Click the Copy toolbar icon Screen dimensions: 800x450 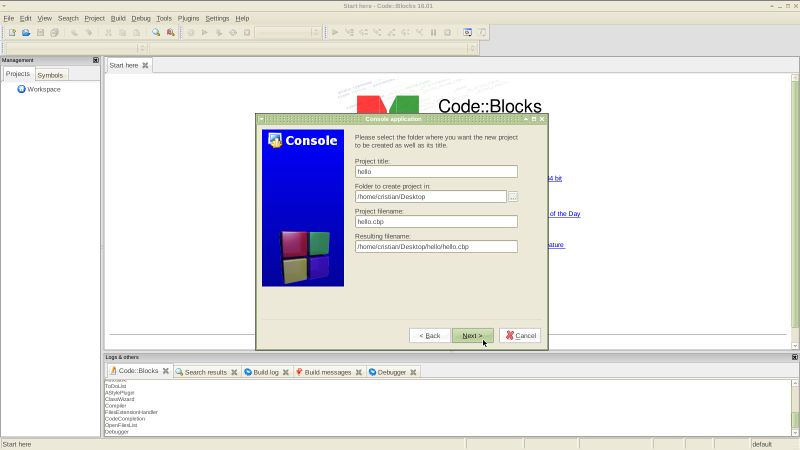122,32
